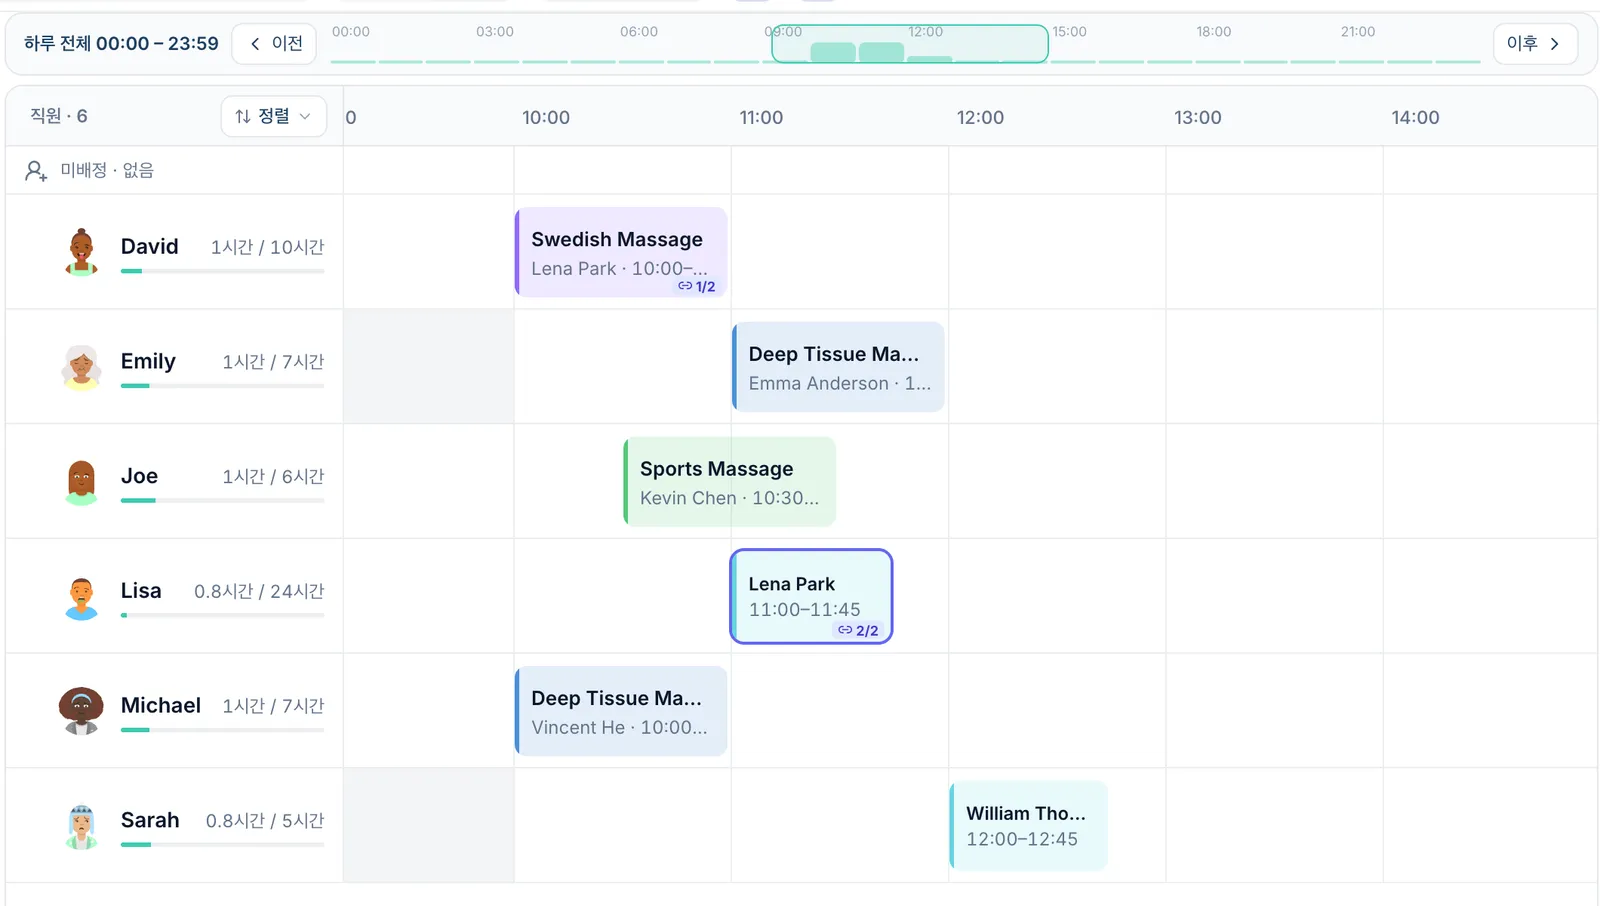Click Sarah's avatar icon
Image resolution: width=1600 pixels, height=906 pixels.
pyautogui.click(x=81, y=826)
